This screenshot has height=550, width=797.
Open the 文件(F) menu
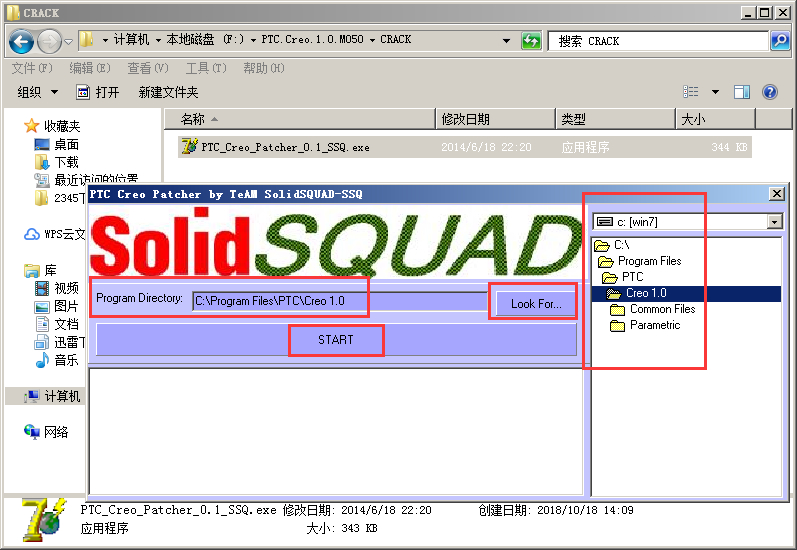tap(32, 68)
